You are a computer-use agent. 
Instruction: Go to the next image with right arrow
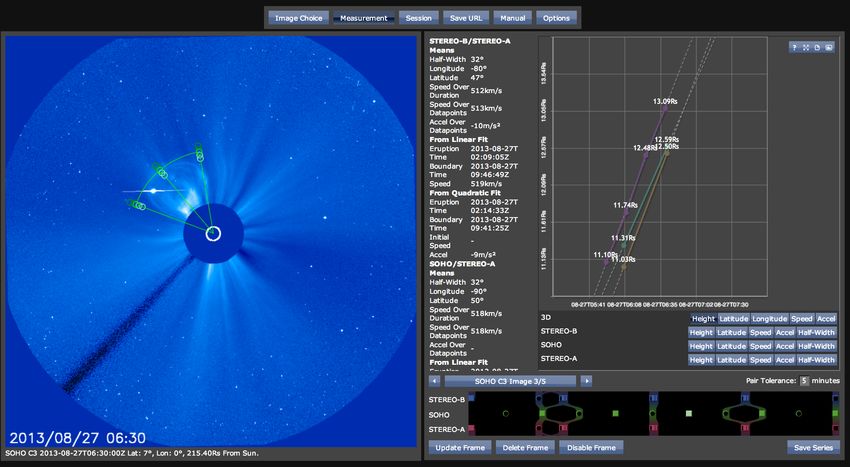click(x=586, y=381)
